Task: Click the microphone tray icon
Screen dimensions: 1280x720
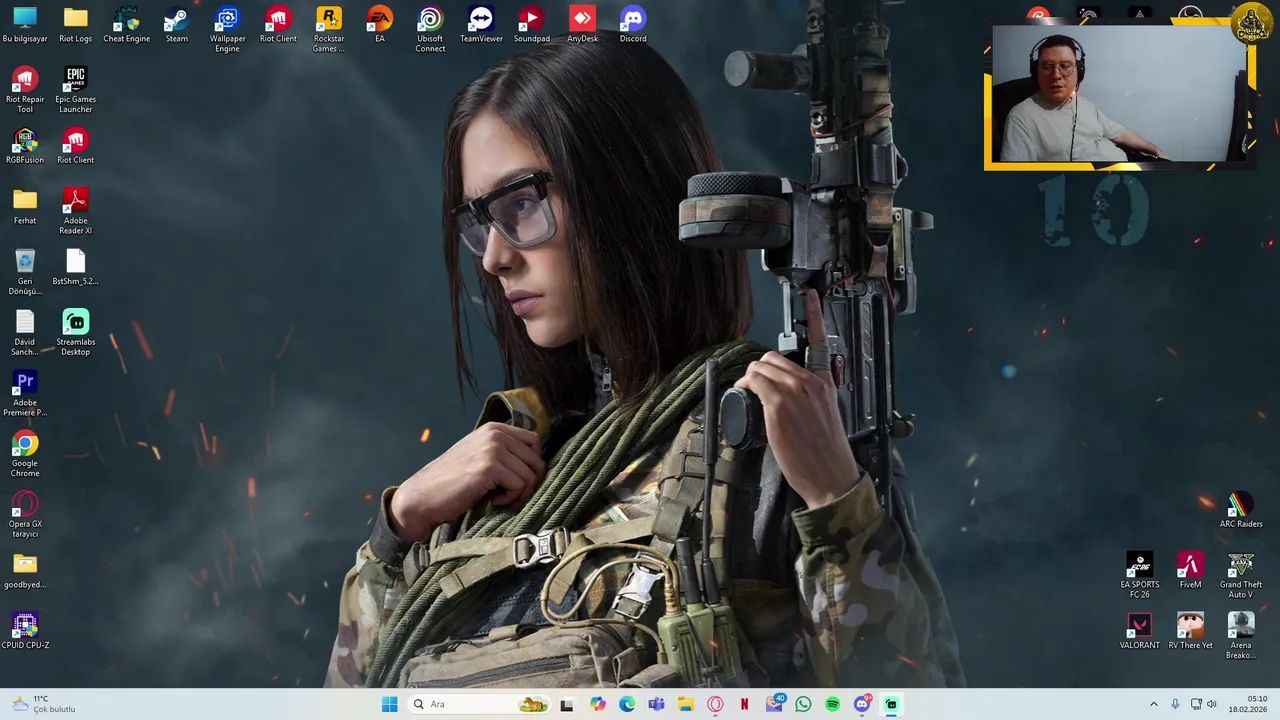Action: [1175, 704]
